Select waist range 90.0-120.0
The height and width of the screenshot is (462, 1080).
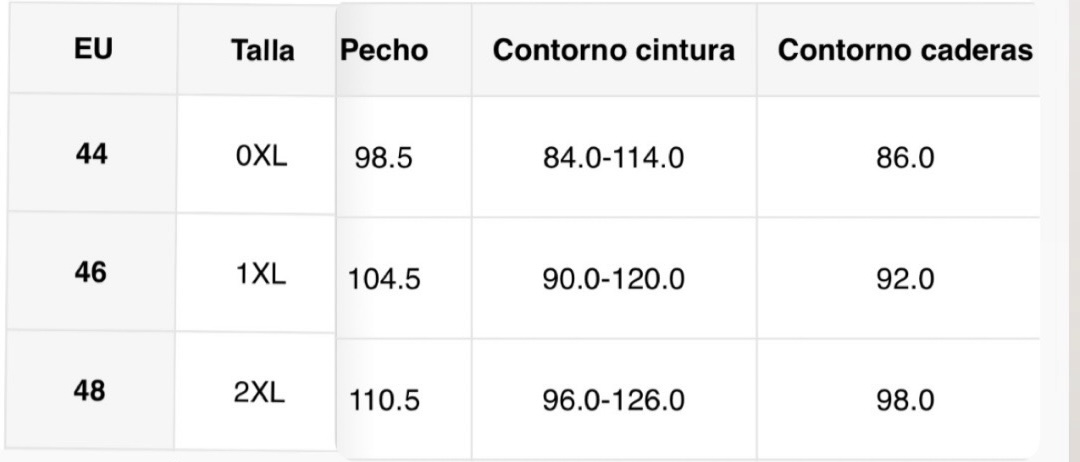point(613,279)
